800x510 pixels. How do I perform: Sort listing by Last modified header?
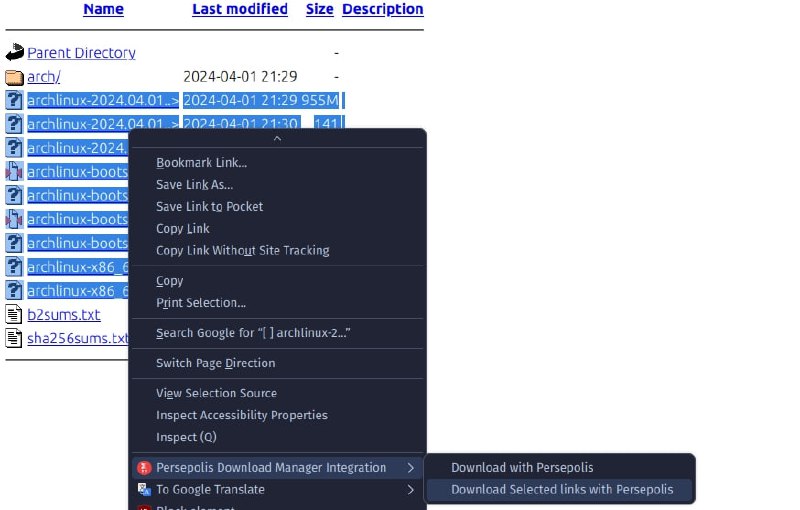pyautogui.click(x=240, y=9)
